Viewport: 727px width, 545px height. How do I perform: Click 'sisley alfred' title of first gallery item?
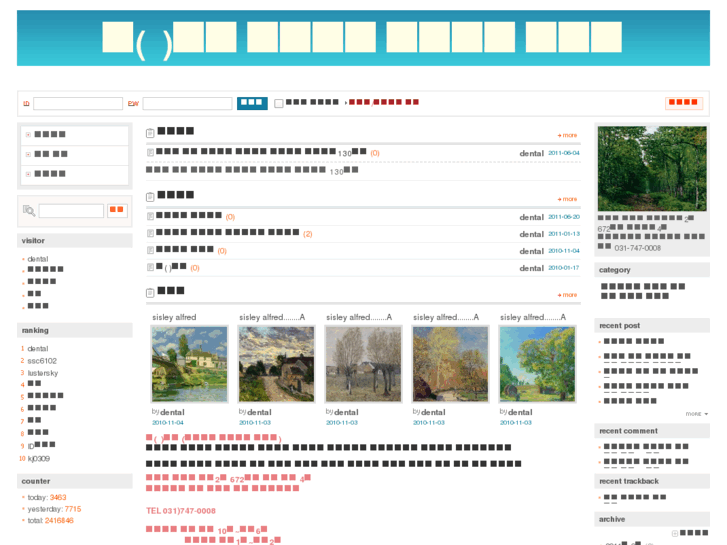pos(174,317)
